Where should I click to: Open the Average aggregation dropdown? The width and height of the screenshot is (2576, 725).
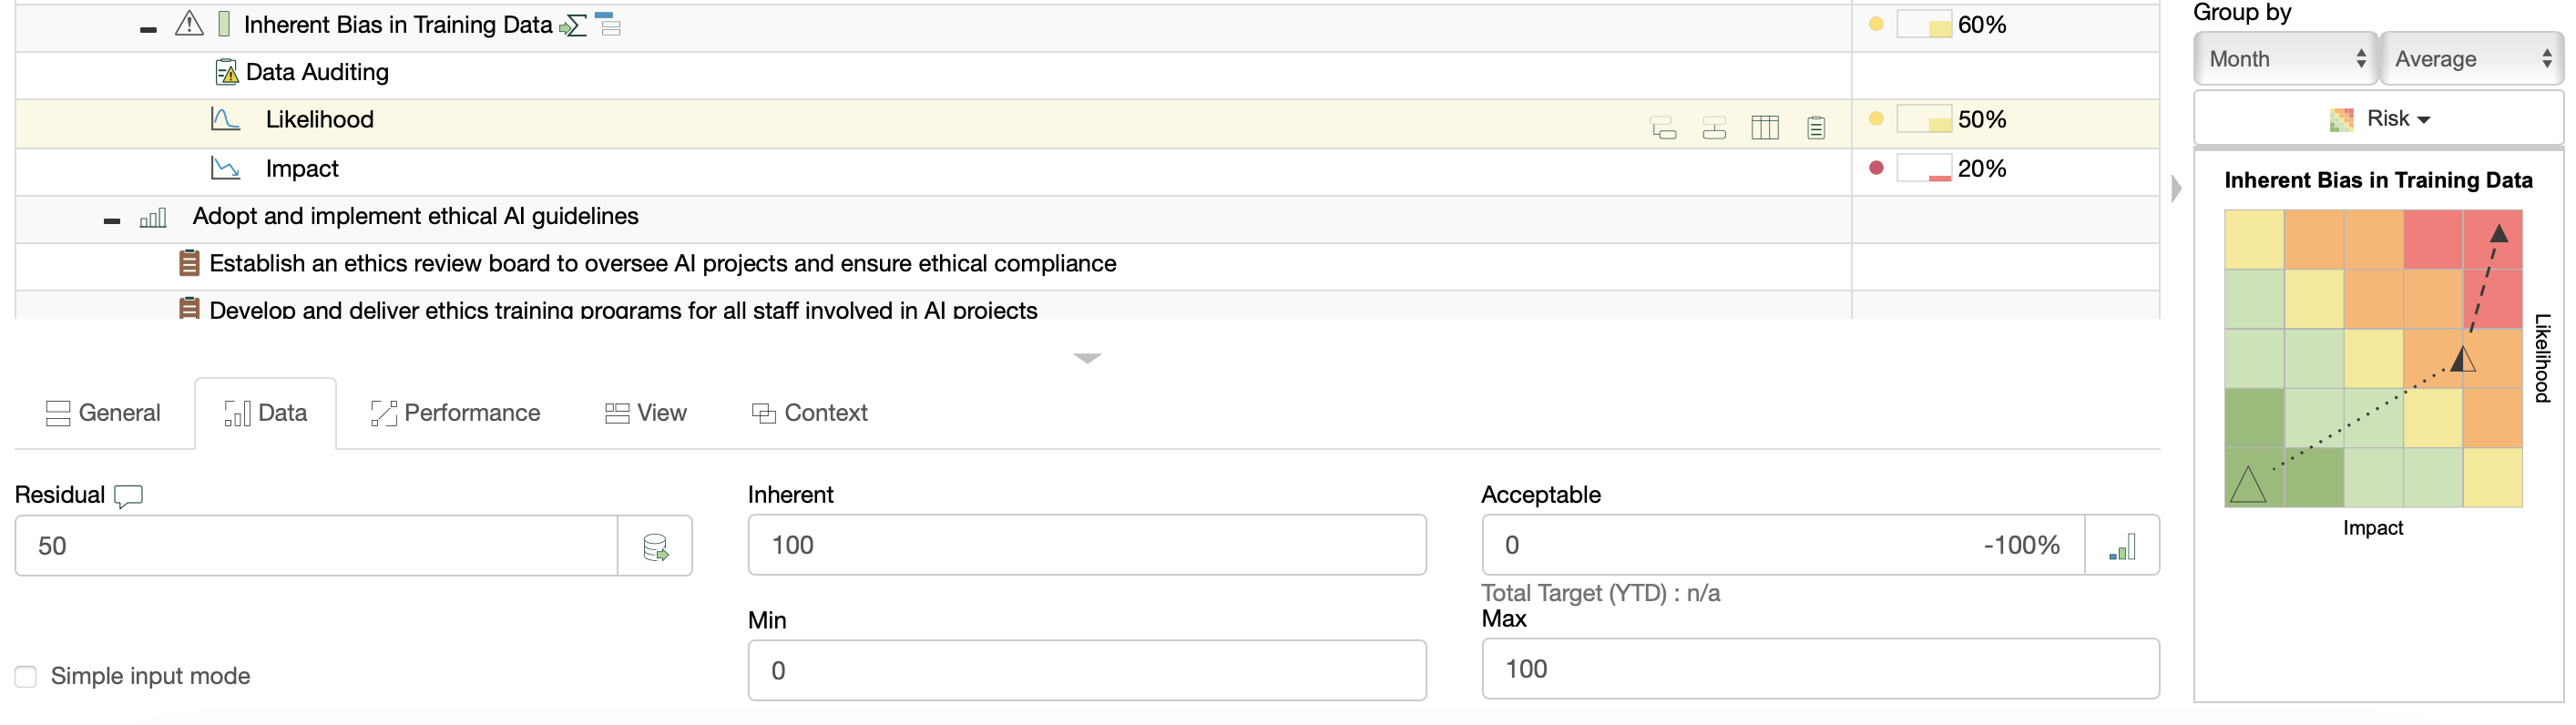[x=2471, y=59]
